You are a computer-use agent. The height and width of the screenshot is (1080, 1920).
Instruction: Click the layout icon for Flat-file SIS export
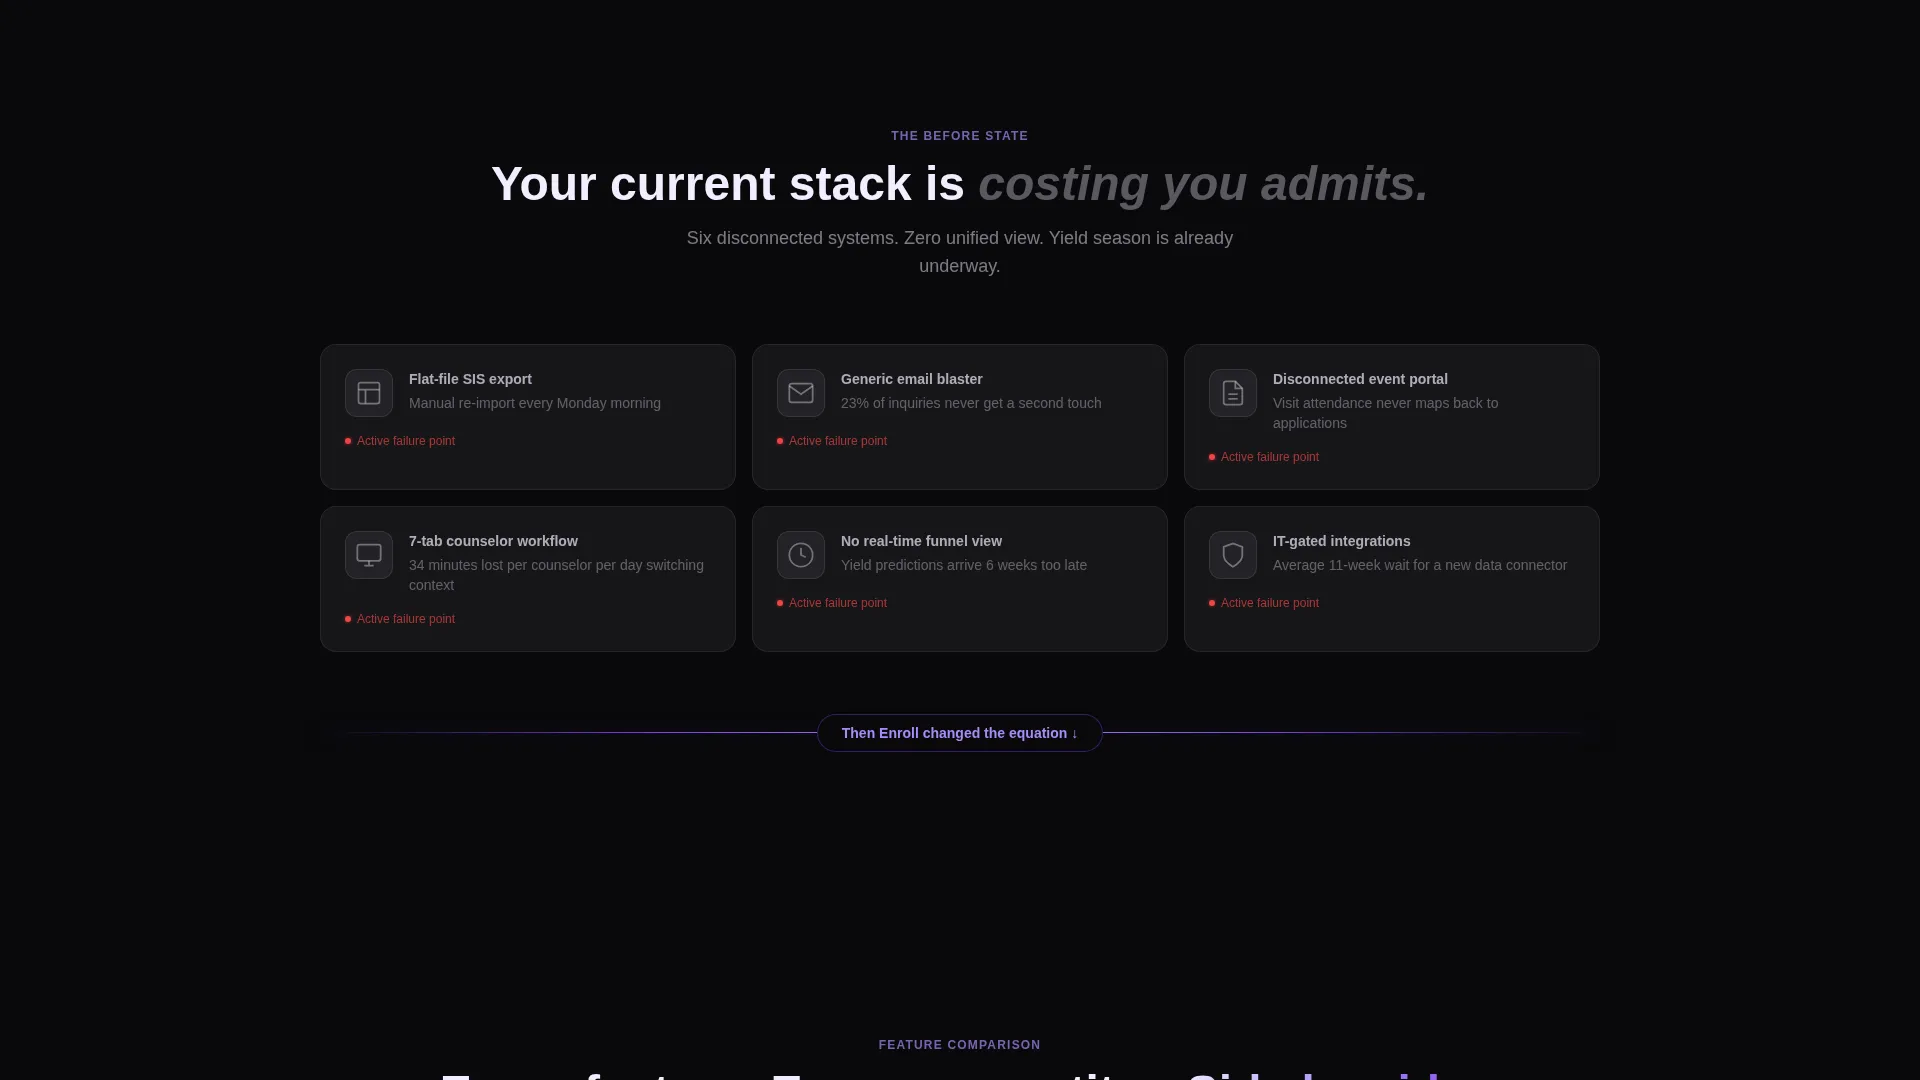pyautogui.click(x=369, y=393)
